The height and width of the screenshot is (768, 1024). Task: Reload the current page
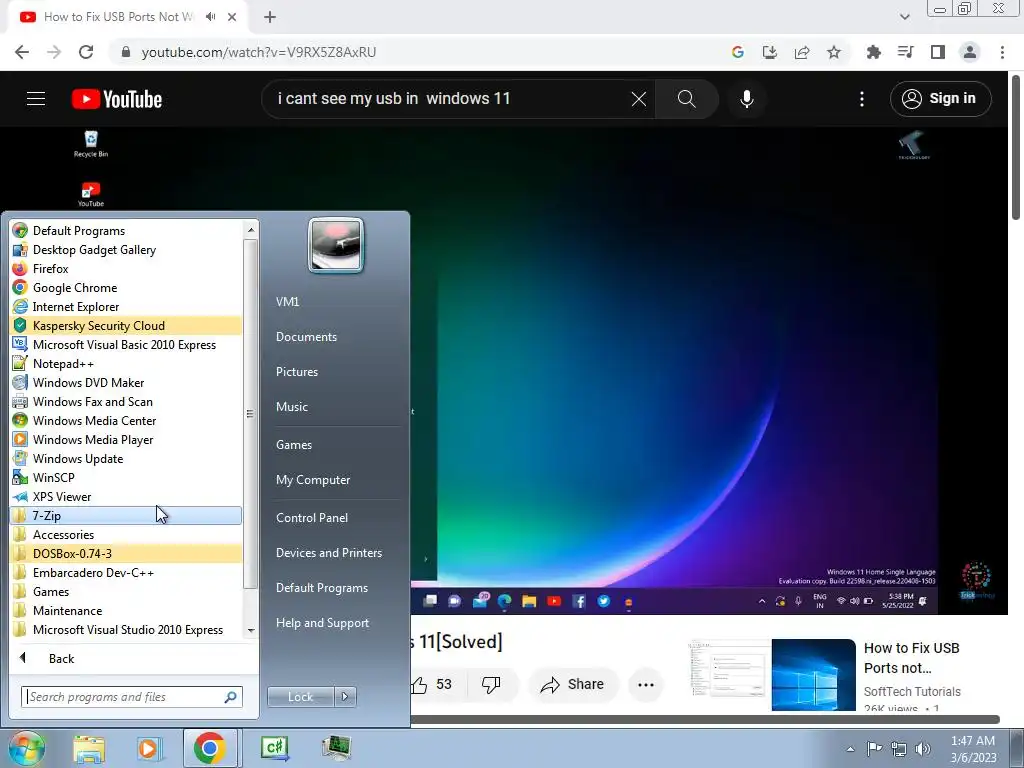(x=86, y=52)
